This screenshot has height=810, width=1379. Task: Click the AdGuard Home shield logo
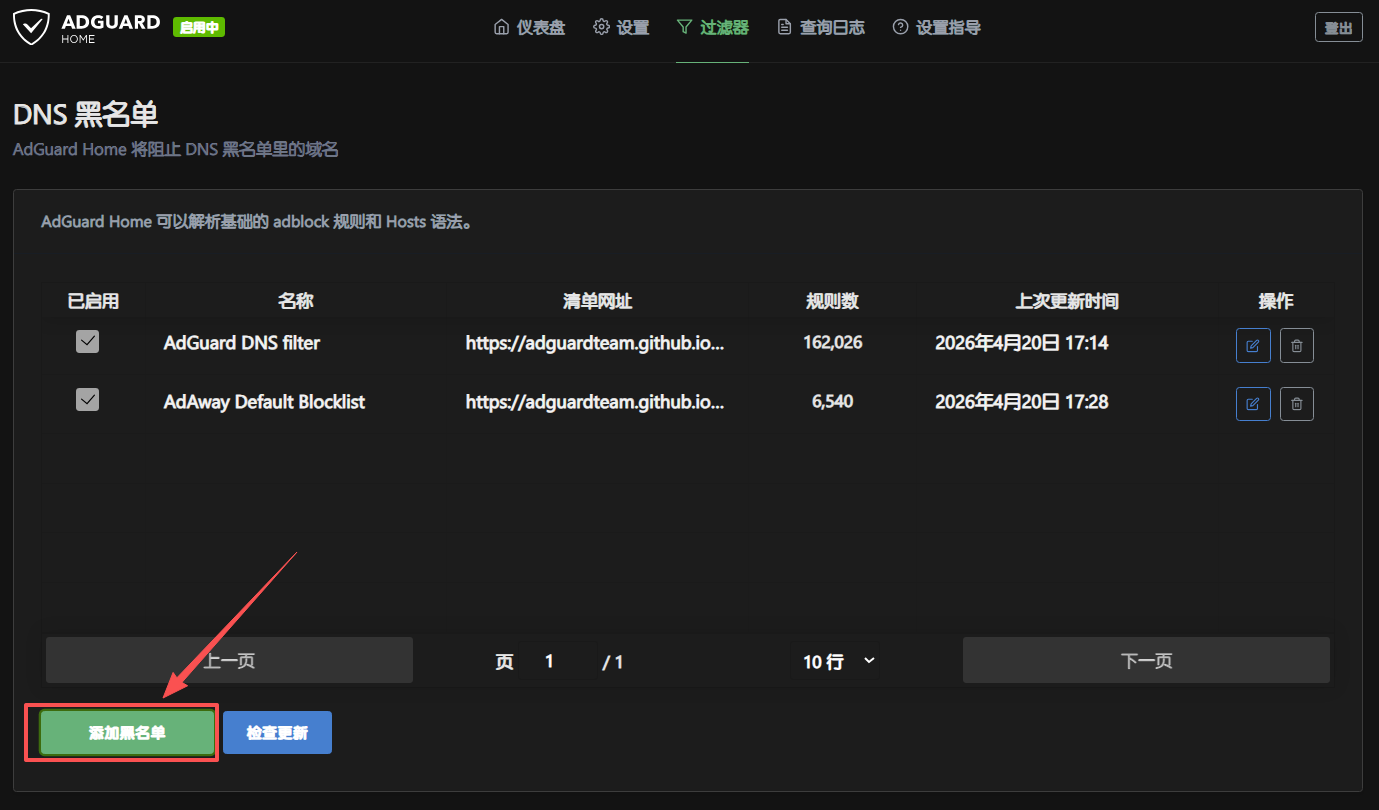[x=31, y=28]
